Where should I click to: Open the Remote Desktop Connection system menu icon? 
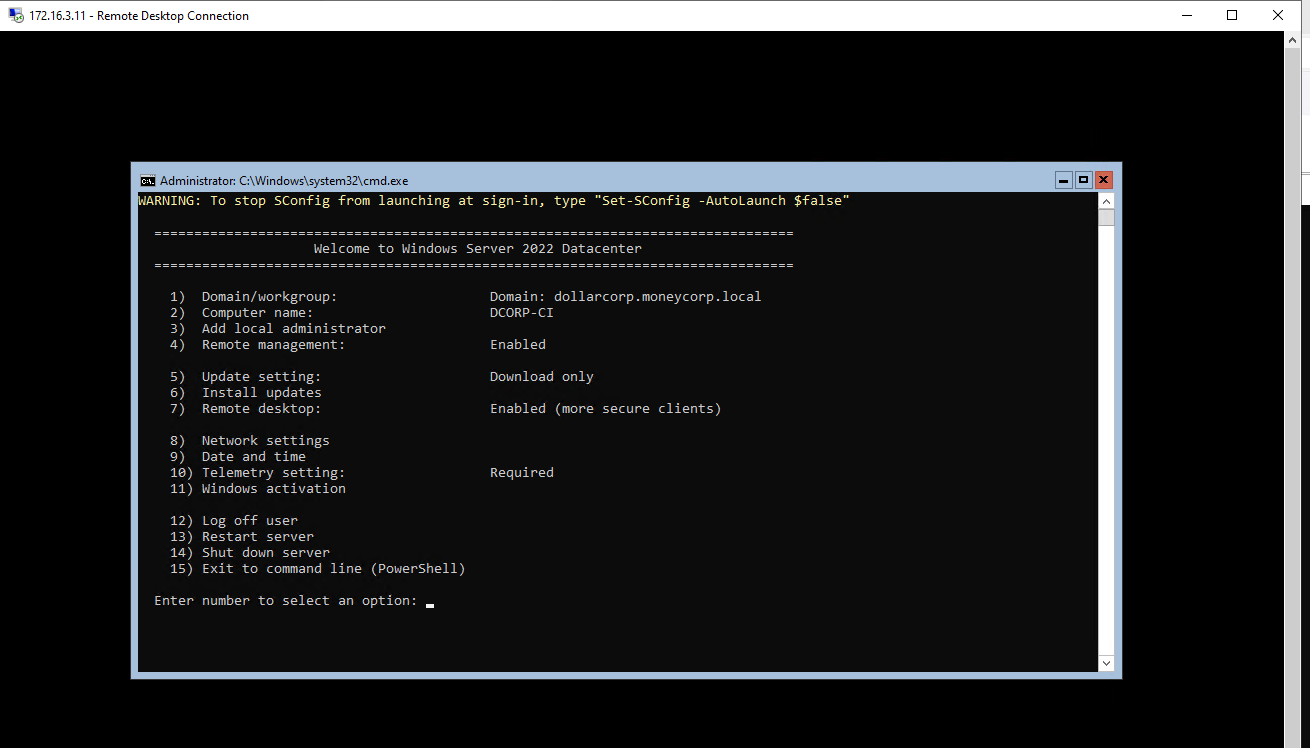(x=15, y=15)
